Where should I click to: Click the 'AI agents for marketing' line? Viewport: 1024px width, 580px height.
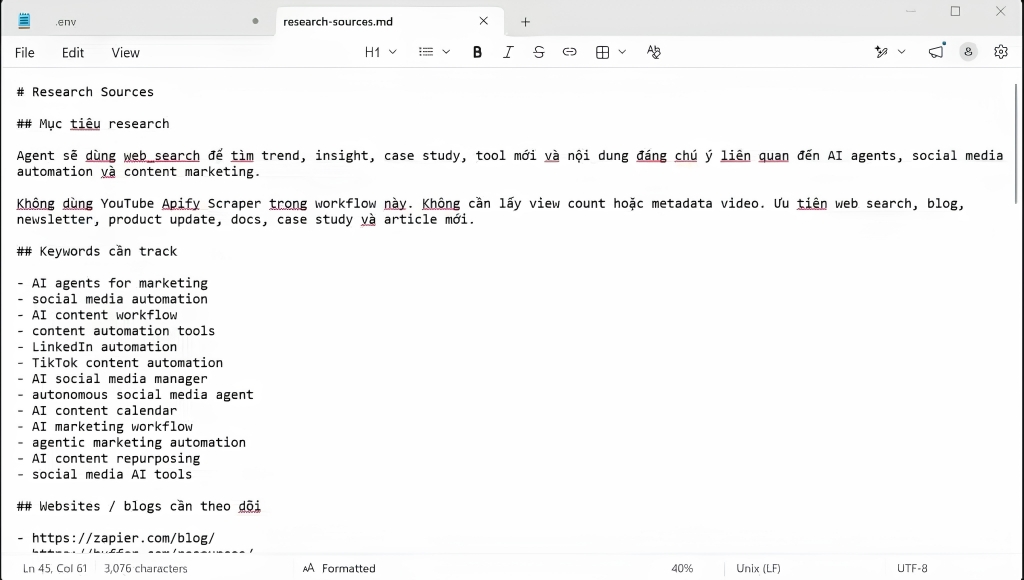pos(112,283)
